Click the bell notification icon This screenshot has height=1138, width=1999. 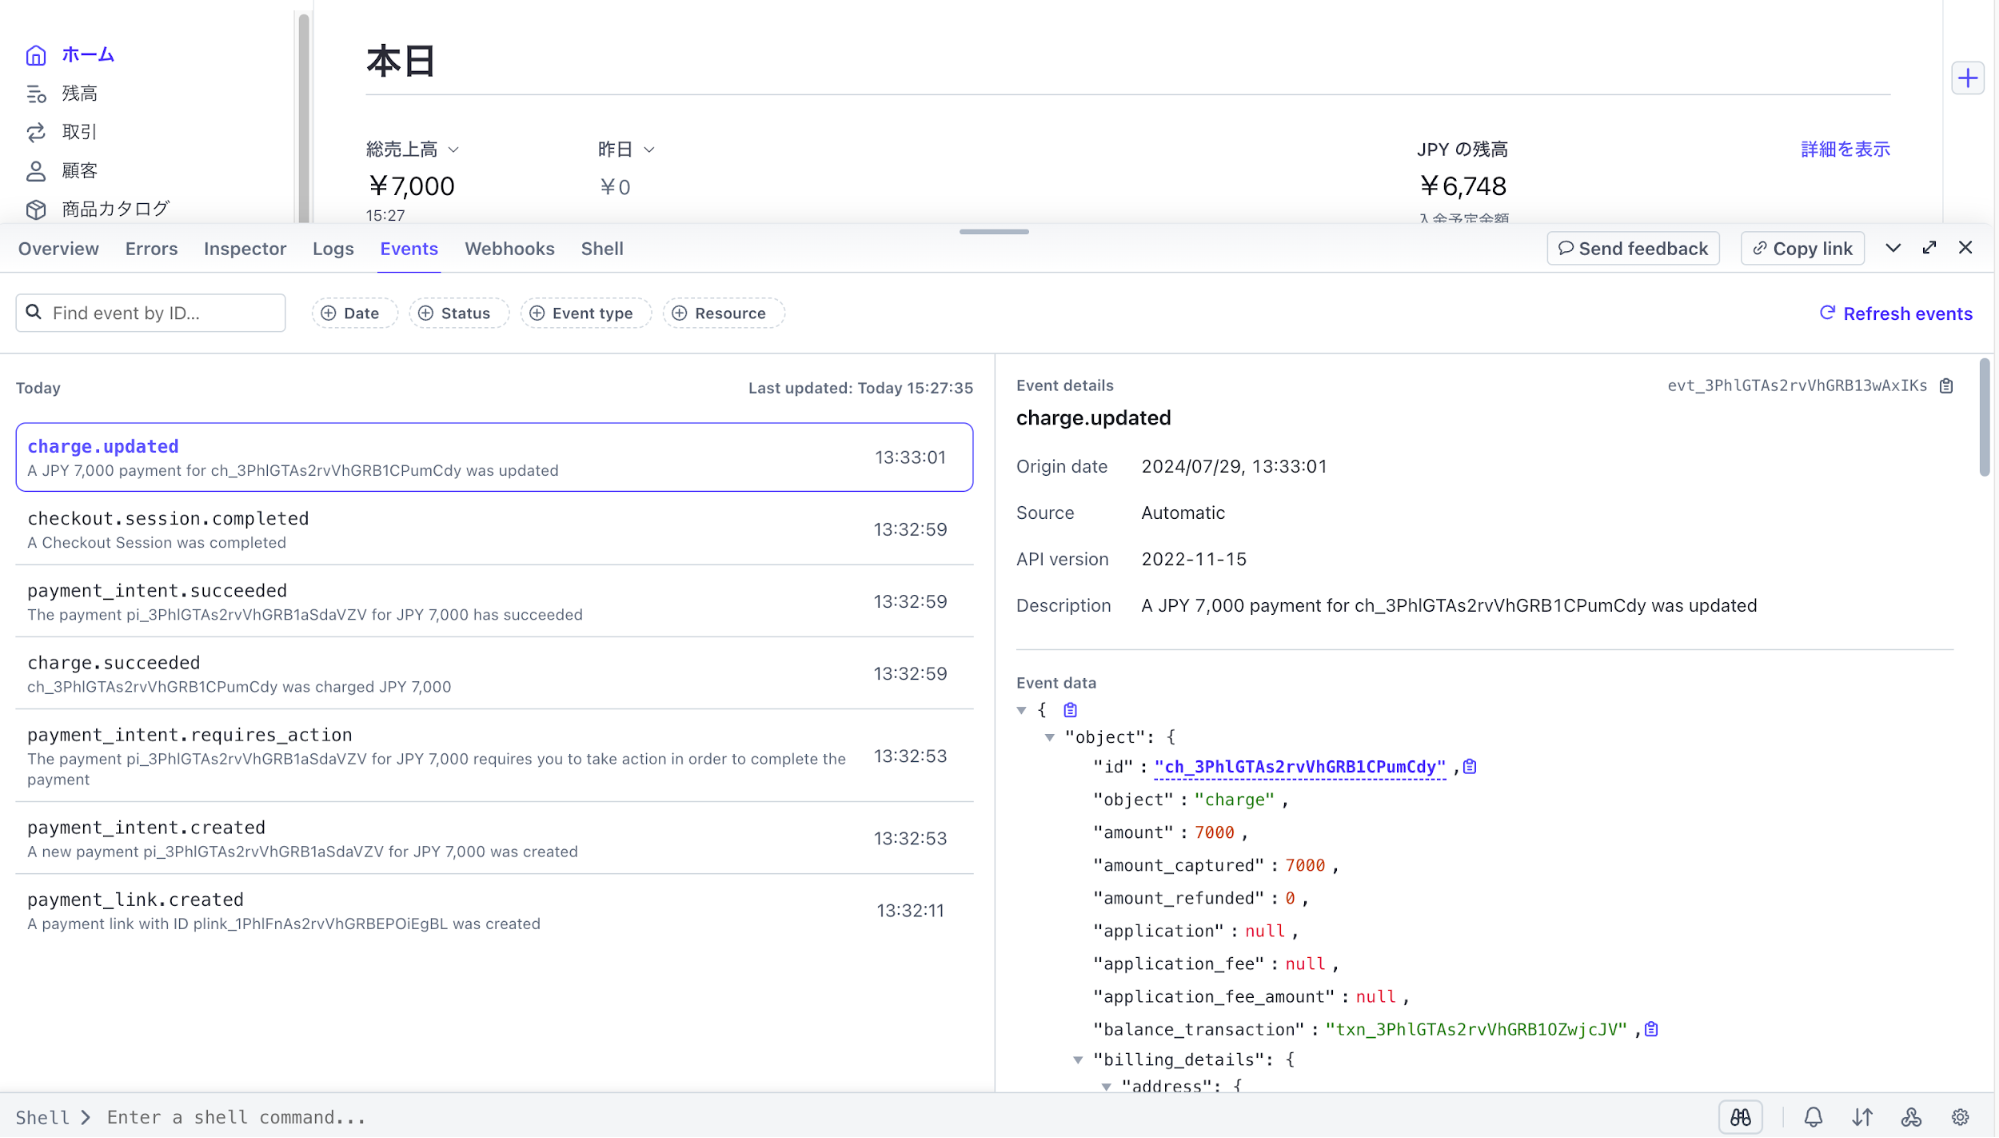(1813, 1117)
